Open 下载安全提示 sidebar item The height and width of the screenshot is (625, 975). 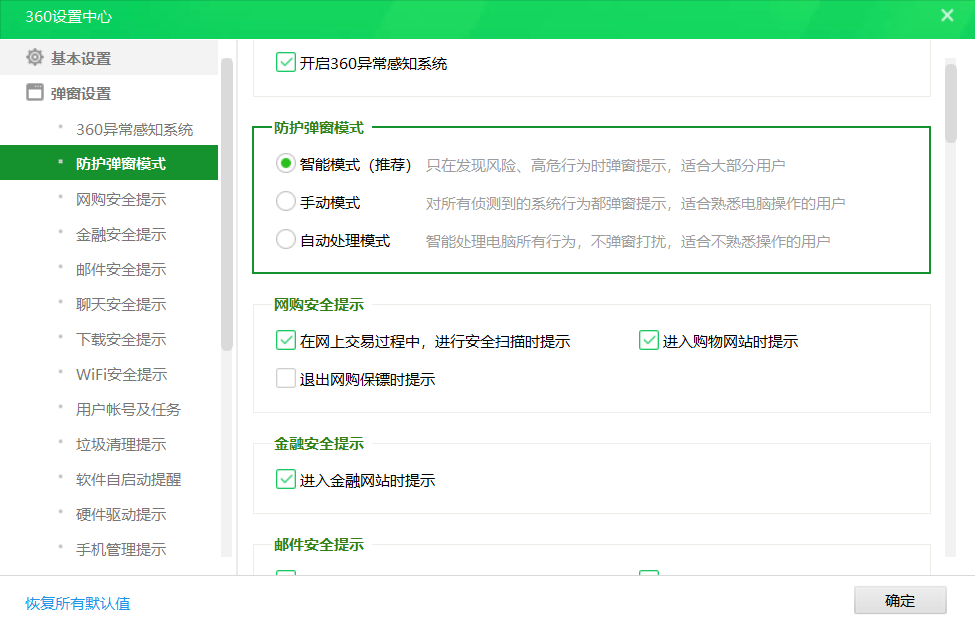point(121,339)
